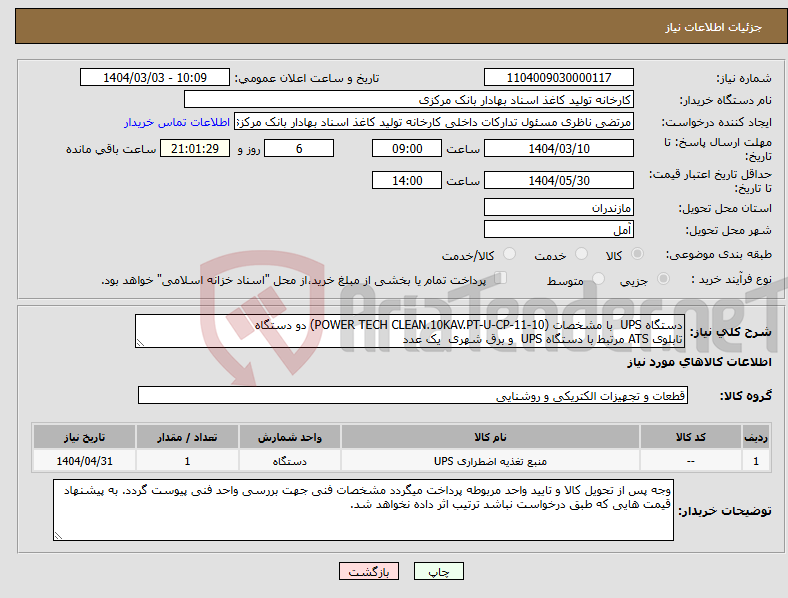The width and height of the screenshot is (788, 598).
Task: Click the بازگشت back button
Action: 369,571
